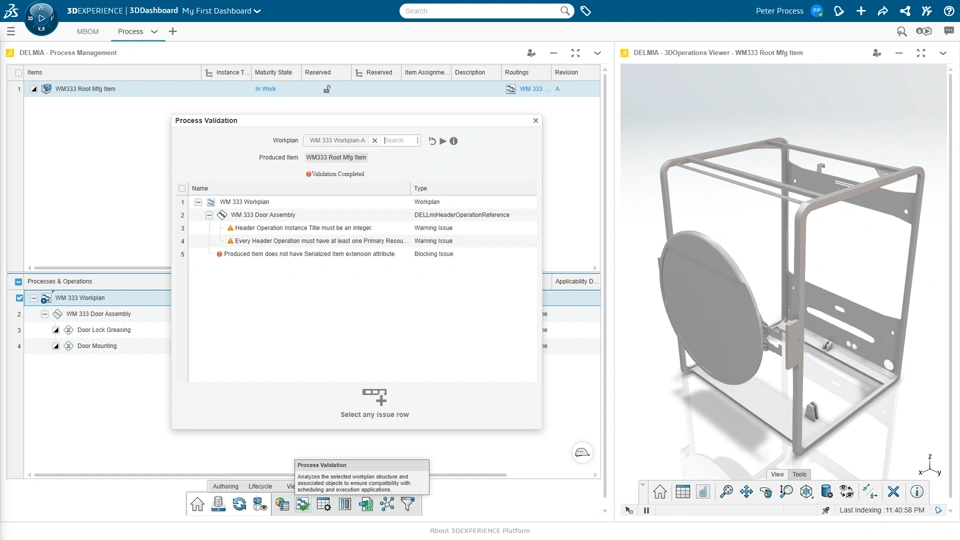Click the columns layout icon in Process toolbar

pos(345,504)
